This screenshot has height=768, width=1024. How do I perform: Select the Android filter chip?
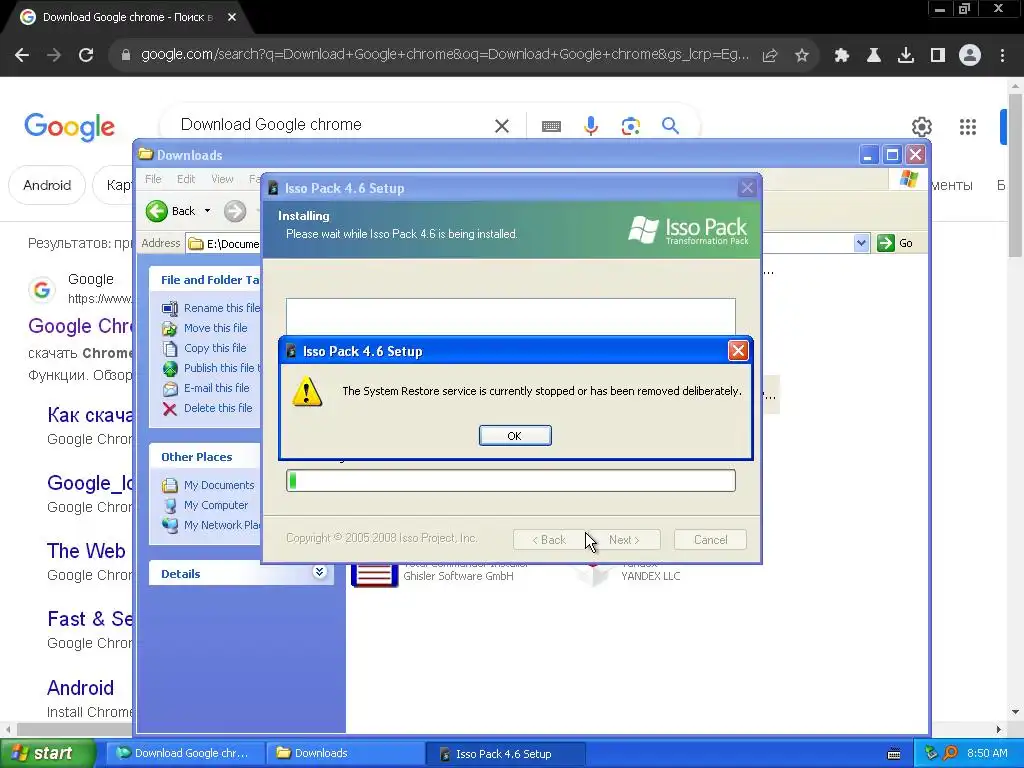[x=47, y=185]
